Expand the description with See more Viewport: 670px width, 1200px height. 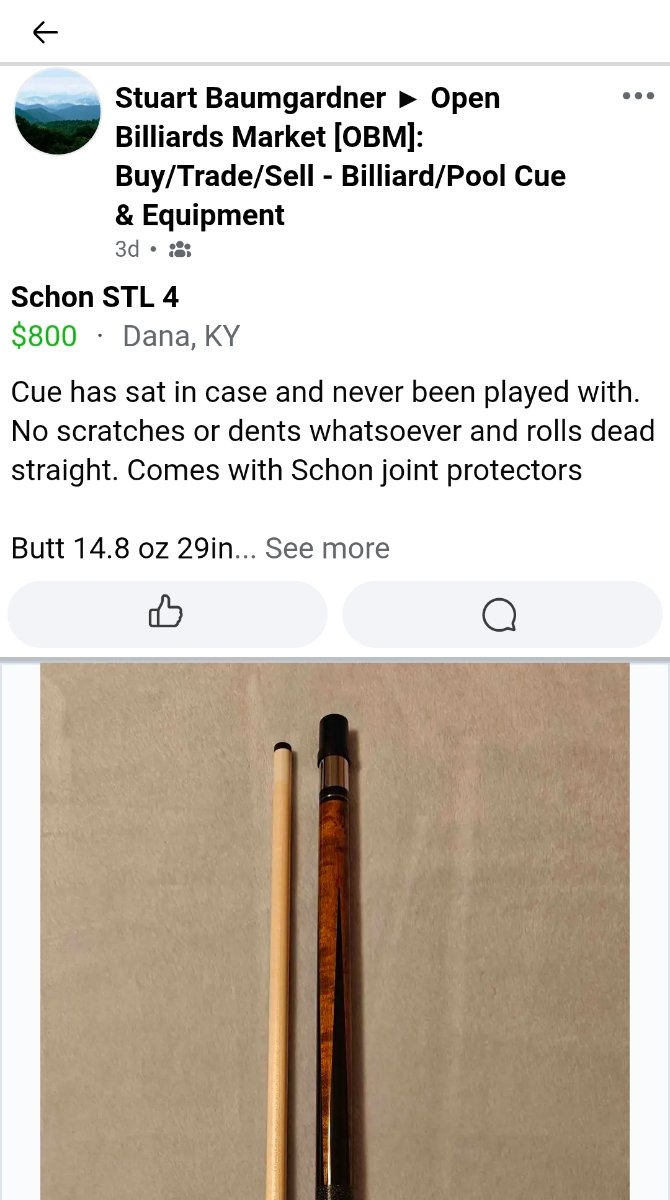tap(327, 548)
